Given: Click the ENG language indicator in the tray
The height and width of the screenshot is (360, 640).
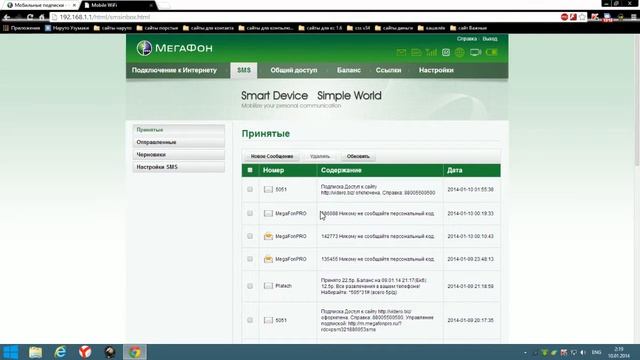Looking at the screenshot, I should pyautogui.click(x=596, y=352).
